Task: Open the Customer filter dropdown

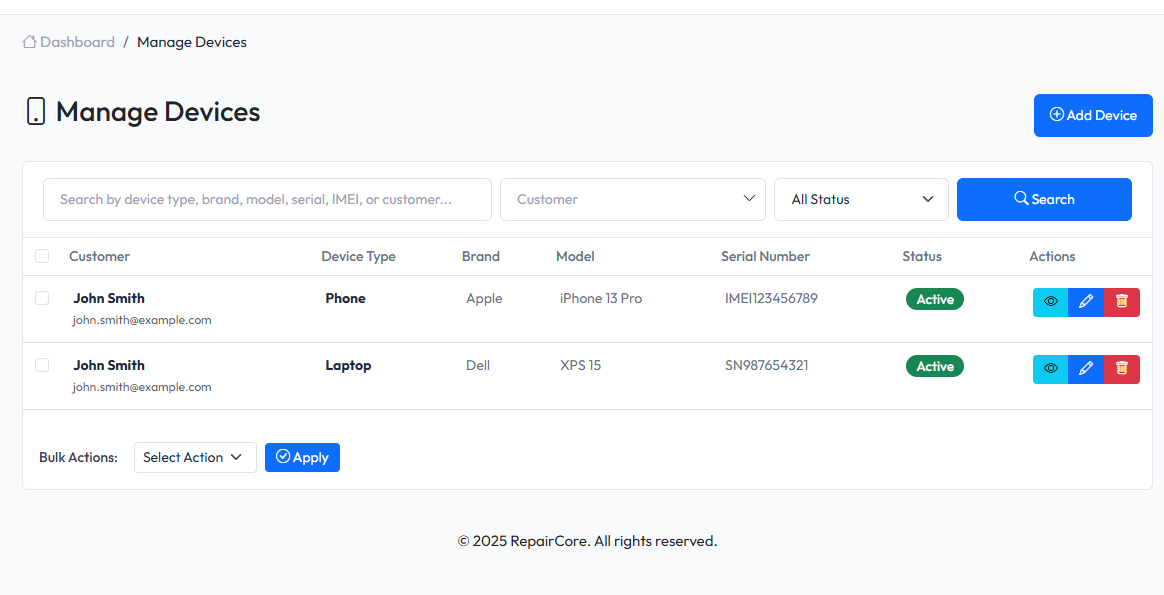Action: pyautogui.click(x=632, y=199)
